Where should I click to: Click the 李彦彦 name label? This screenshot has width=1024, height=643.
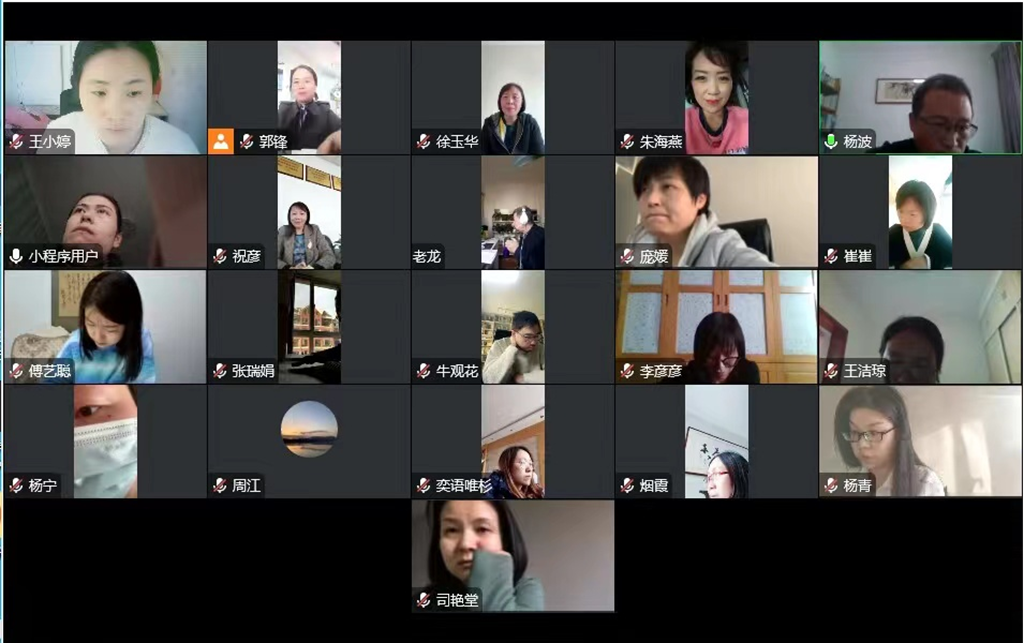(661, 371)
